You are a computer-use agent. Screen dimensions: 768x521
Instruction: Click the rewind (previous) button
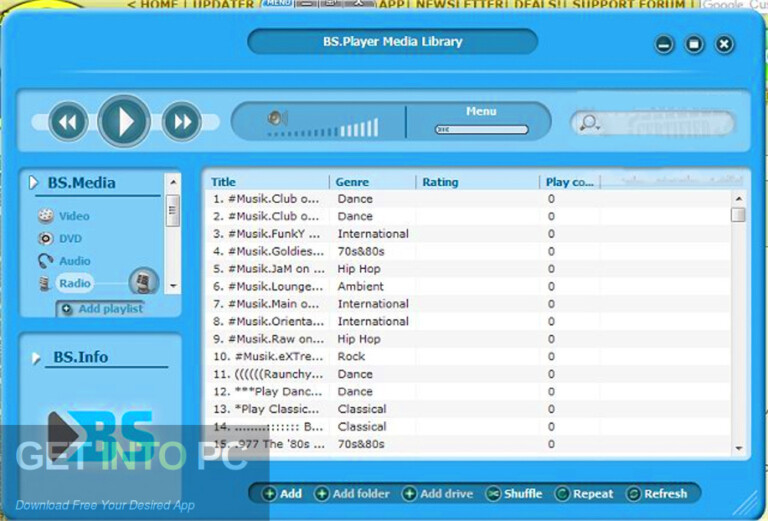[x=68, y=121]
